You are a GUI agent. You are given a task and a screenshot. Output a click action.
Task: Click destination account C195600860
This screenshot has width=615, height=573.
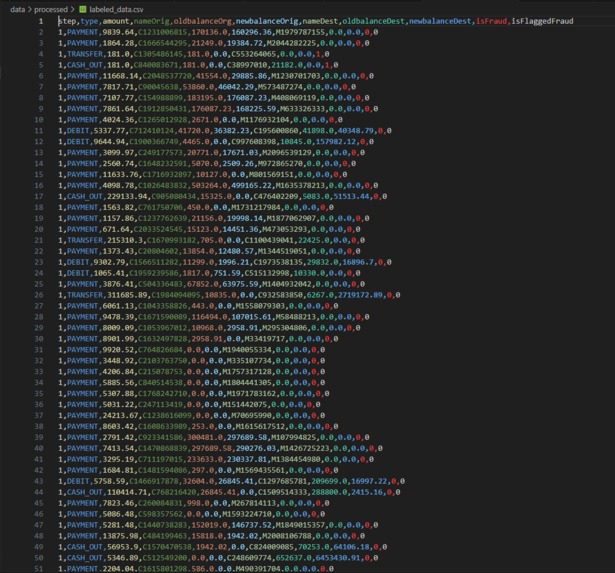tap(276, 131)
